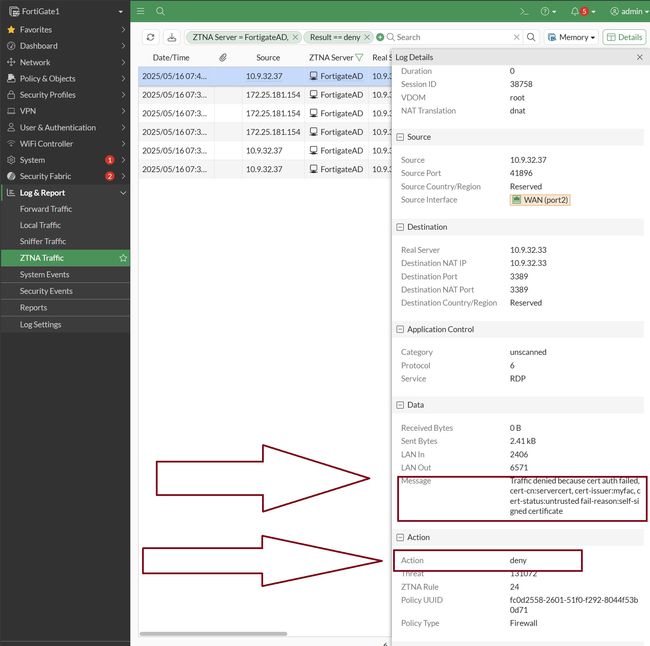Expand the Dashboard menu
650x646 pixels.
point(65,46)
